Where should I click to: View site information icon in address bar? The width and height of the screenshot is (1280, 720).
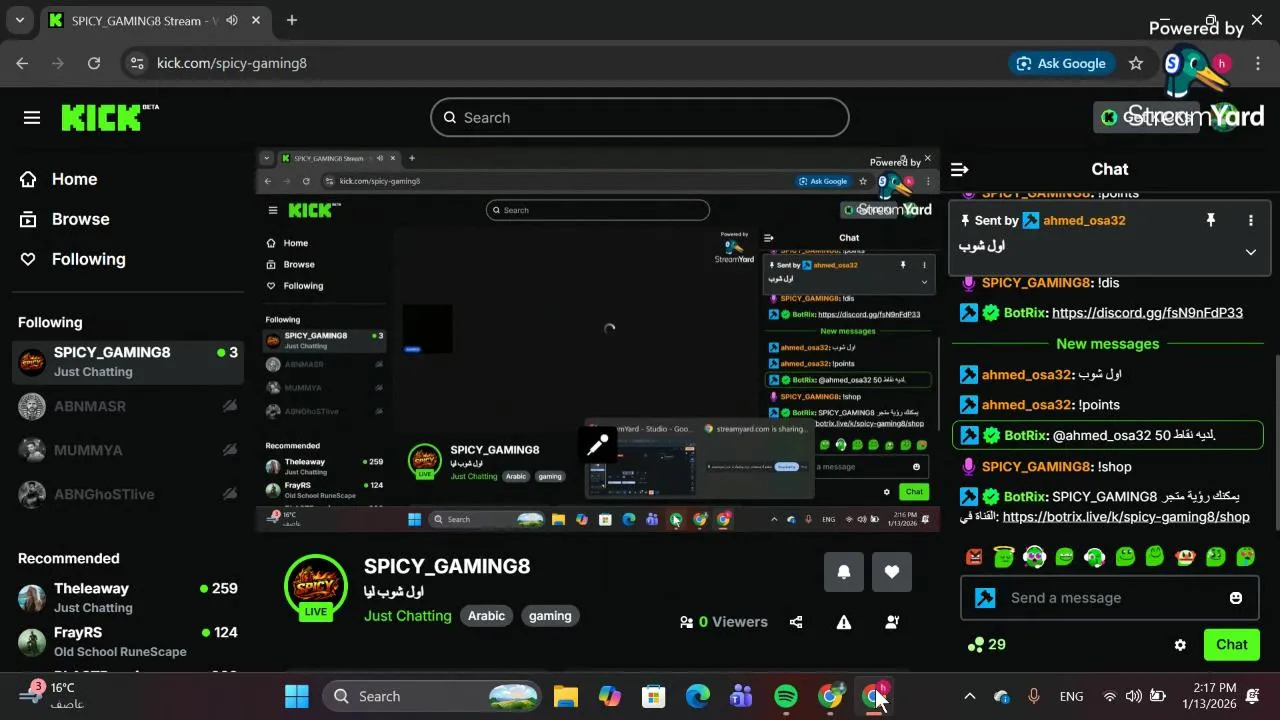pyautogui.click(x=137, y=63)
